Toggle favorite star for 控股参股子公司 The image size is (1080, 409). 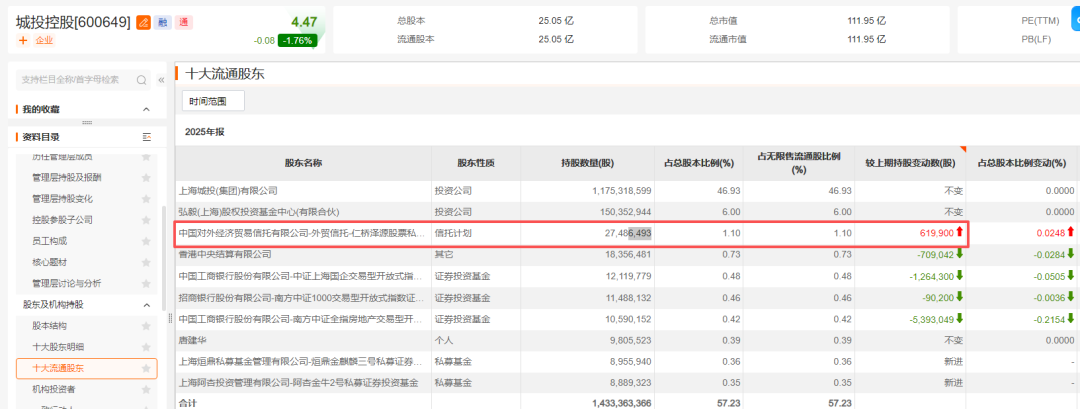click(x=147, y=220)
